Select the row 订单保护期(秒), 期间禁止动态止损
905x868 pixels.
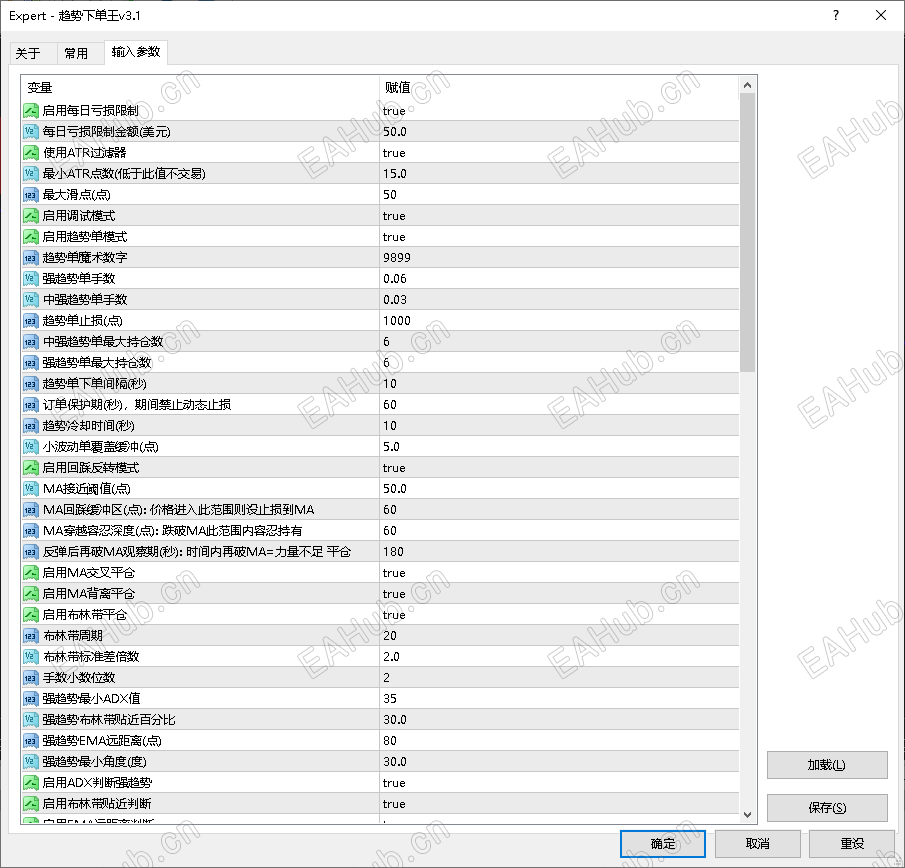click(x=380, y=405)
